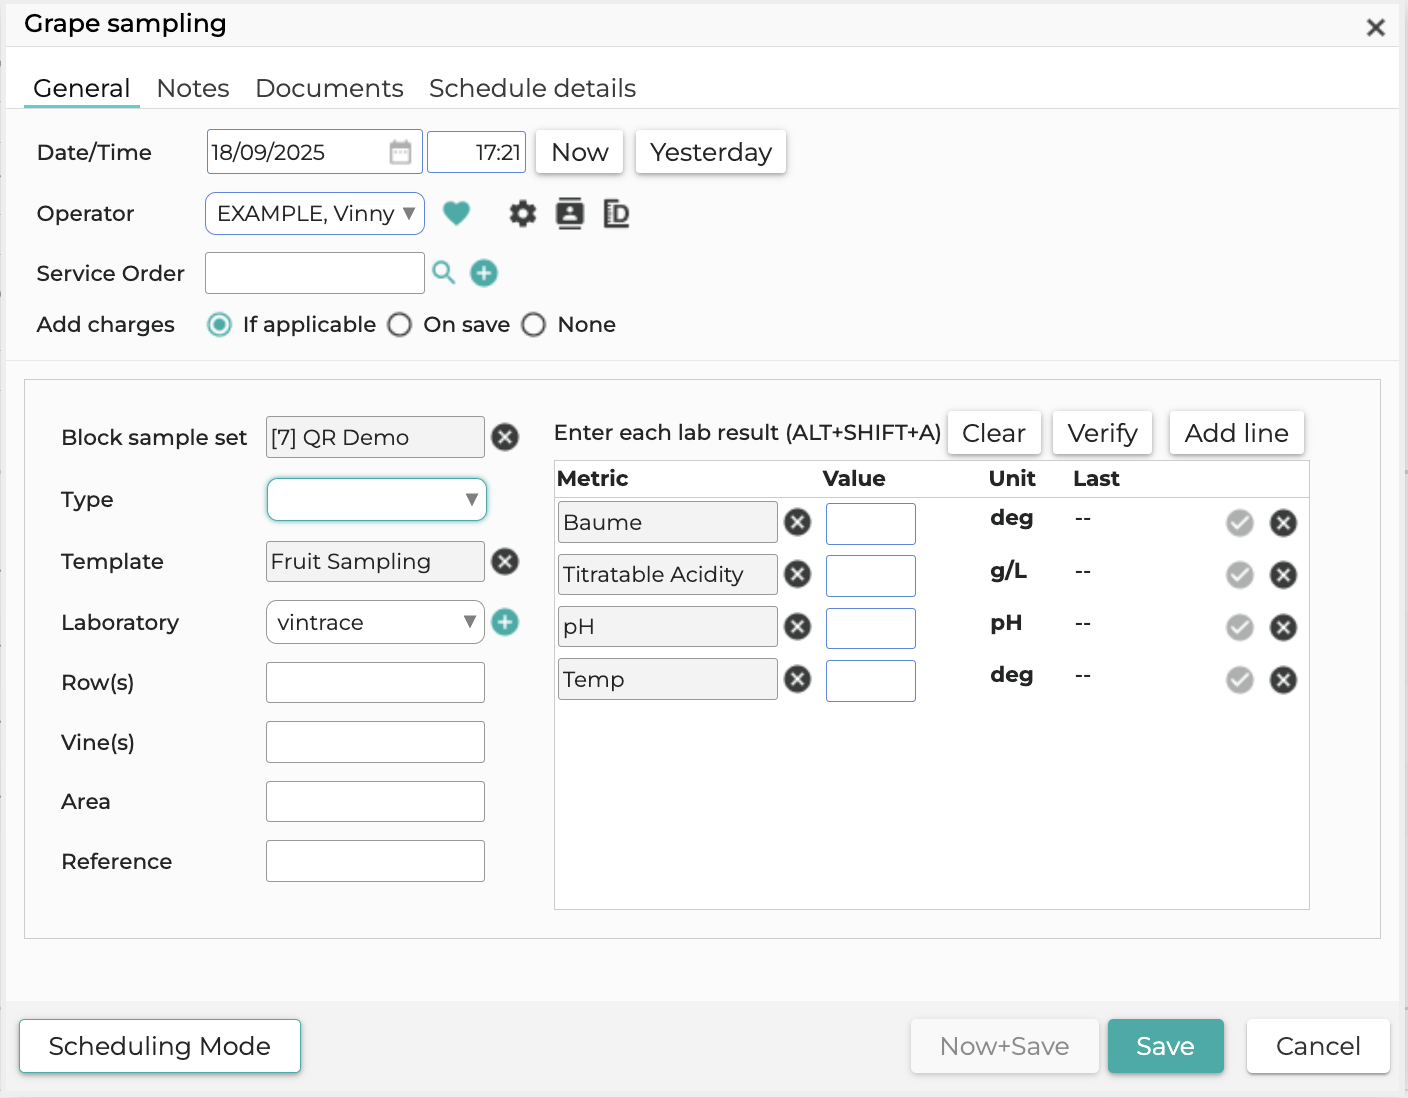Switch to the Notes tab
Screen dimensions: 1408x1098
pyautogui.click(x=193, y=88)
